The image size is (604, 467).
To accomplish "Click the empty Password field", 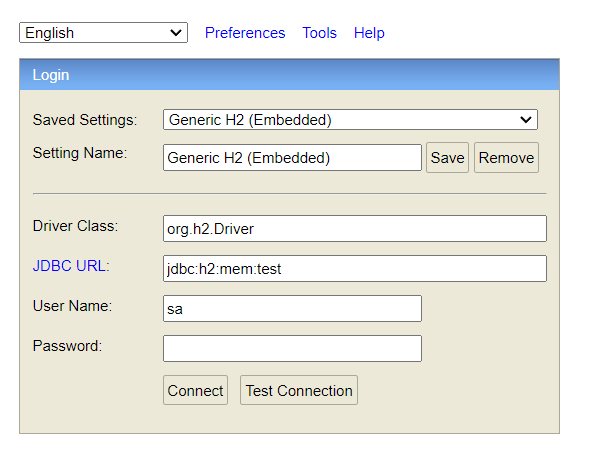I will [292, 348].
